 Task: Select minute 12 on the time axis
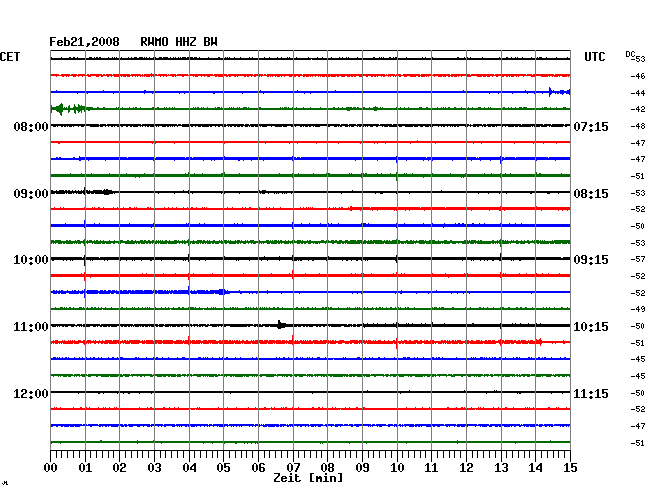pyautogui.click(x=466, y=467)
